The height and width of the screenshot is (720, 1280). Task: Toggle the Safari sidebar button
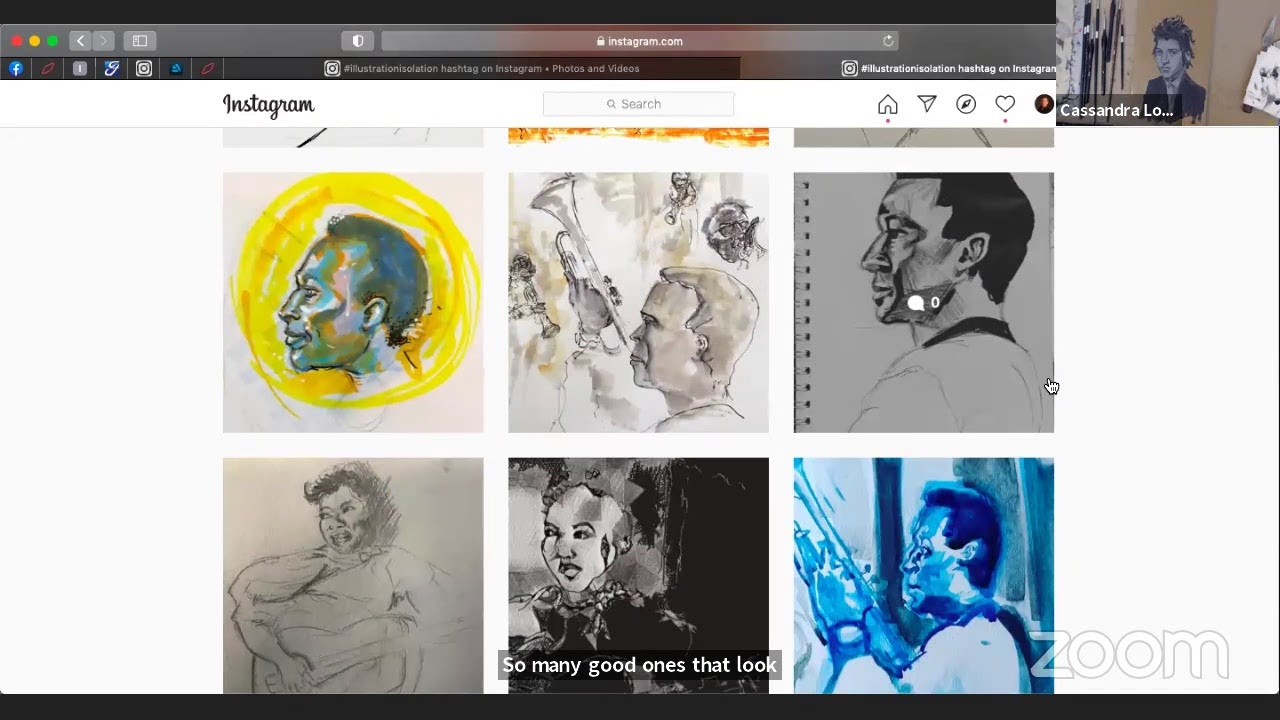[140, 41]
